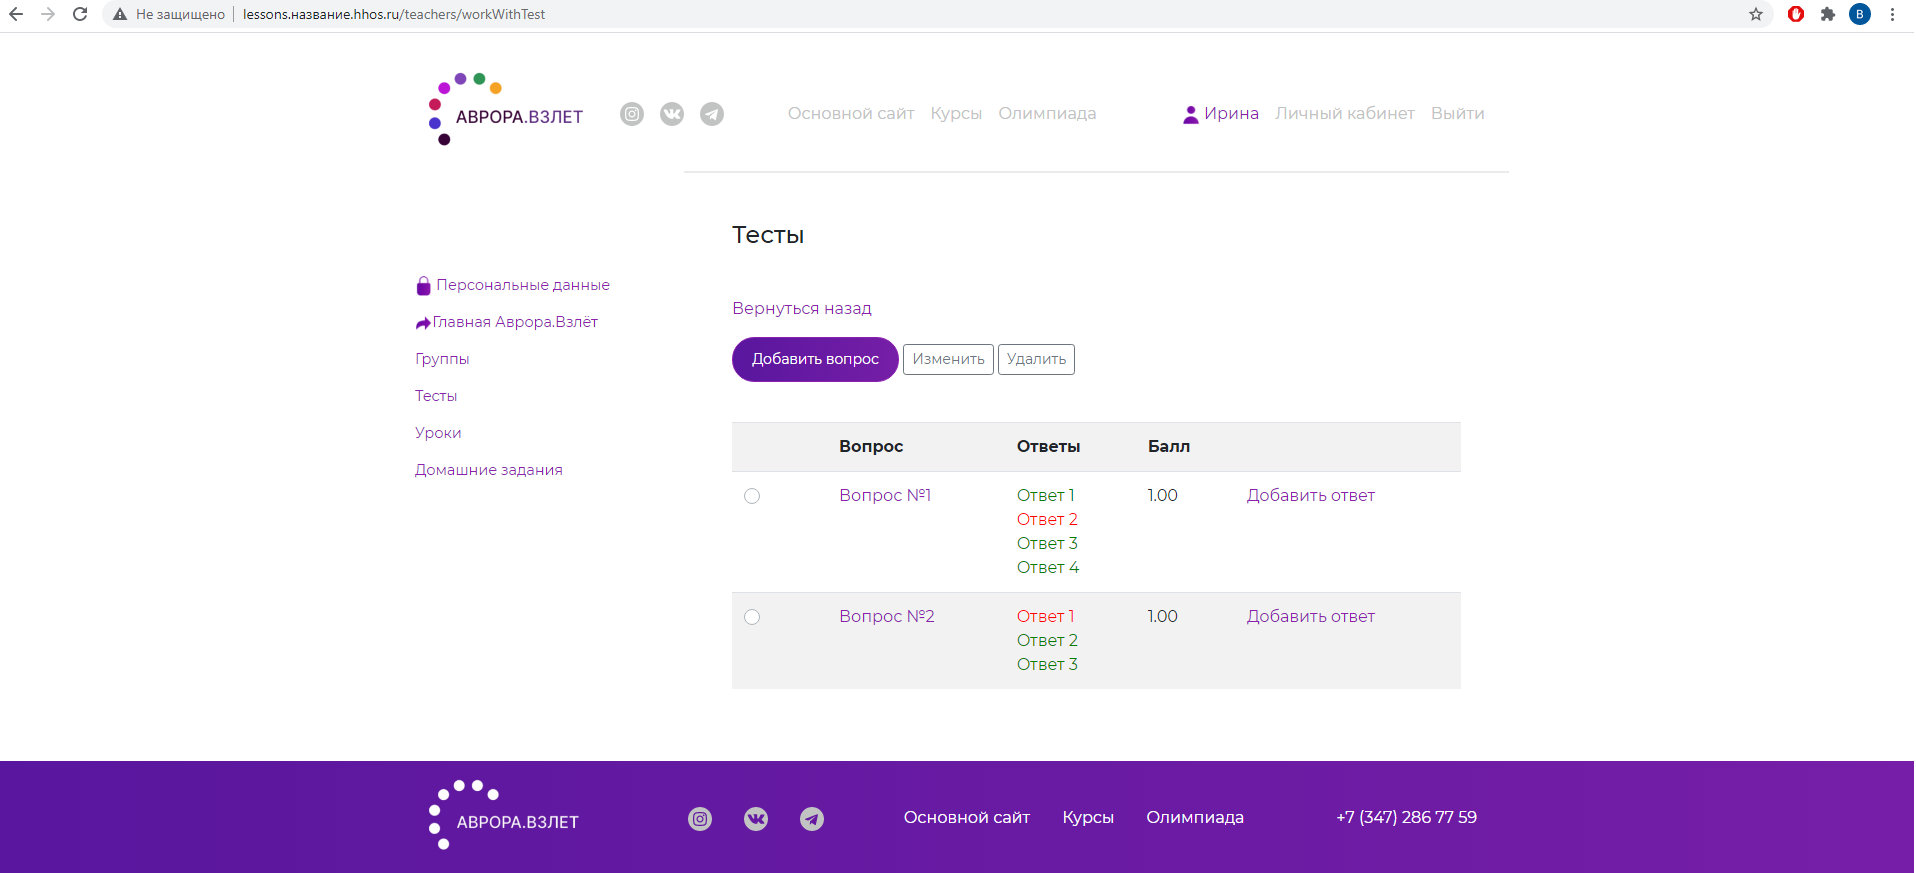Click Ответ 1 of Вопрос №2

coord(1046,616)
